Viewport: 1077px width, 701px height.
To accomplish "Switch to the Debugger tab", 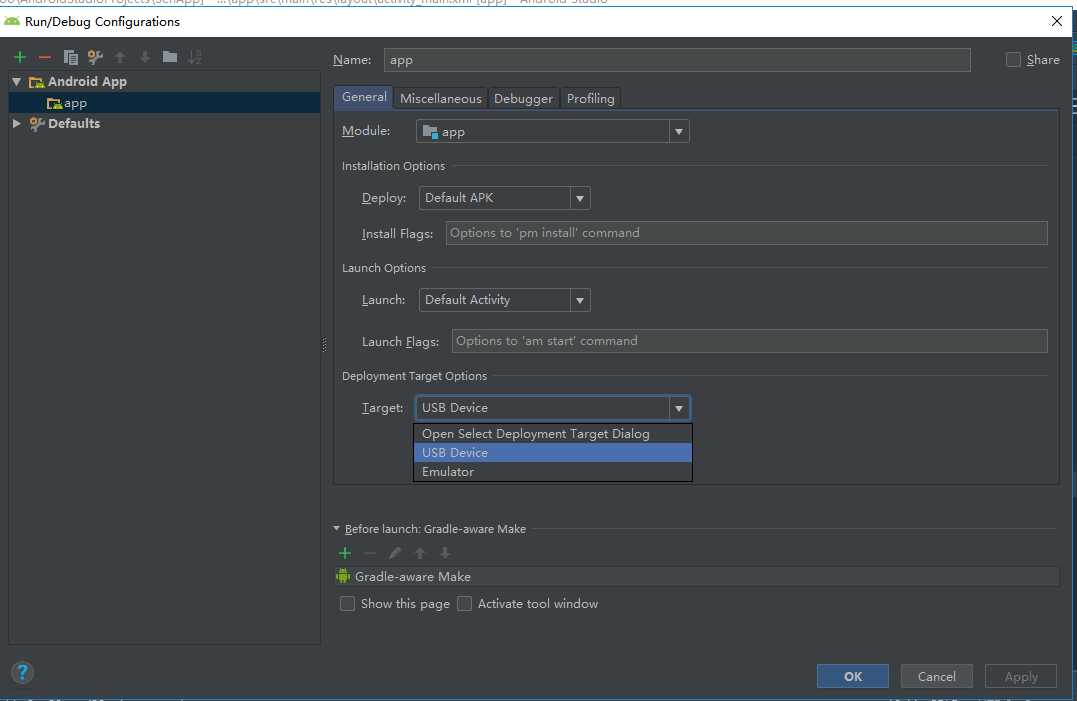I will pyautogui.click(x=523, y=98).
